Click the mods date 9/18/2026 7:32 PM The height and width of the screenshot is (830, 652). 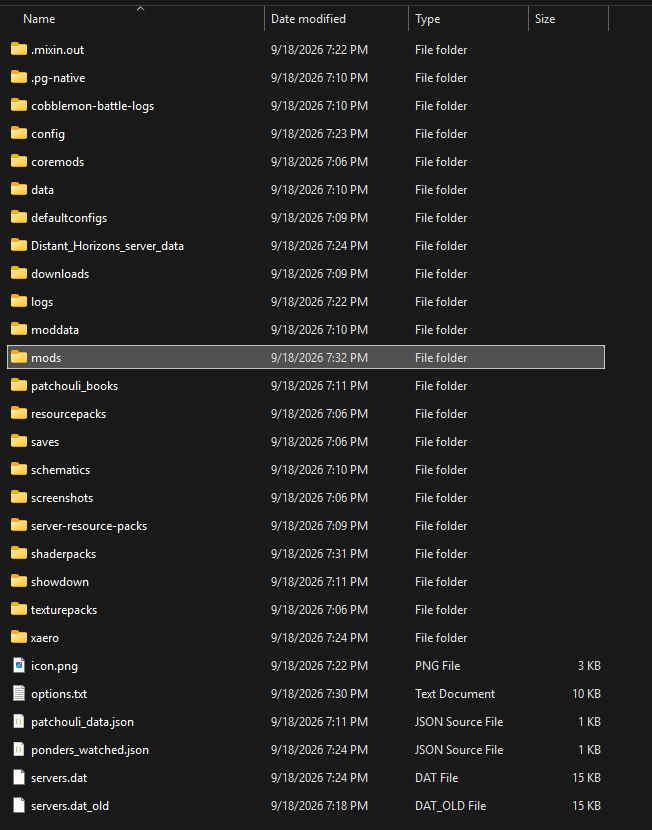[x=319, y=357]
